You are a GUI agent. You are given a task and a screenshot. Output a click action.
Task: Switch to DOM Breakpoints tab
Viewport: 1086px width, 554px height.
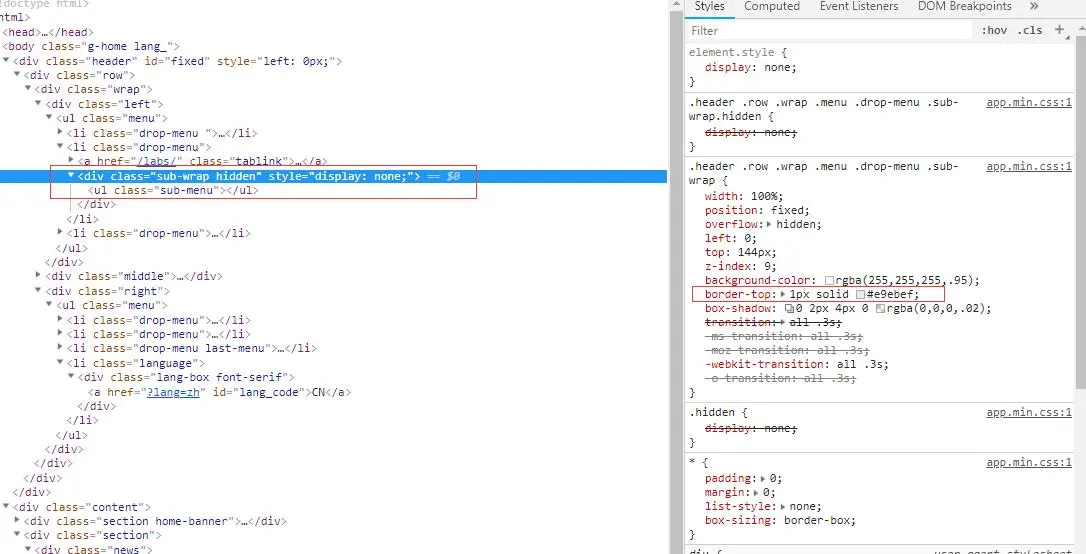965,6
